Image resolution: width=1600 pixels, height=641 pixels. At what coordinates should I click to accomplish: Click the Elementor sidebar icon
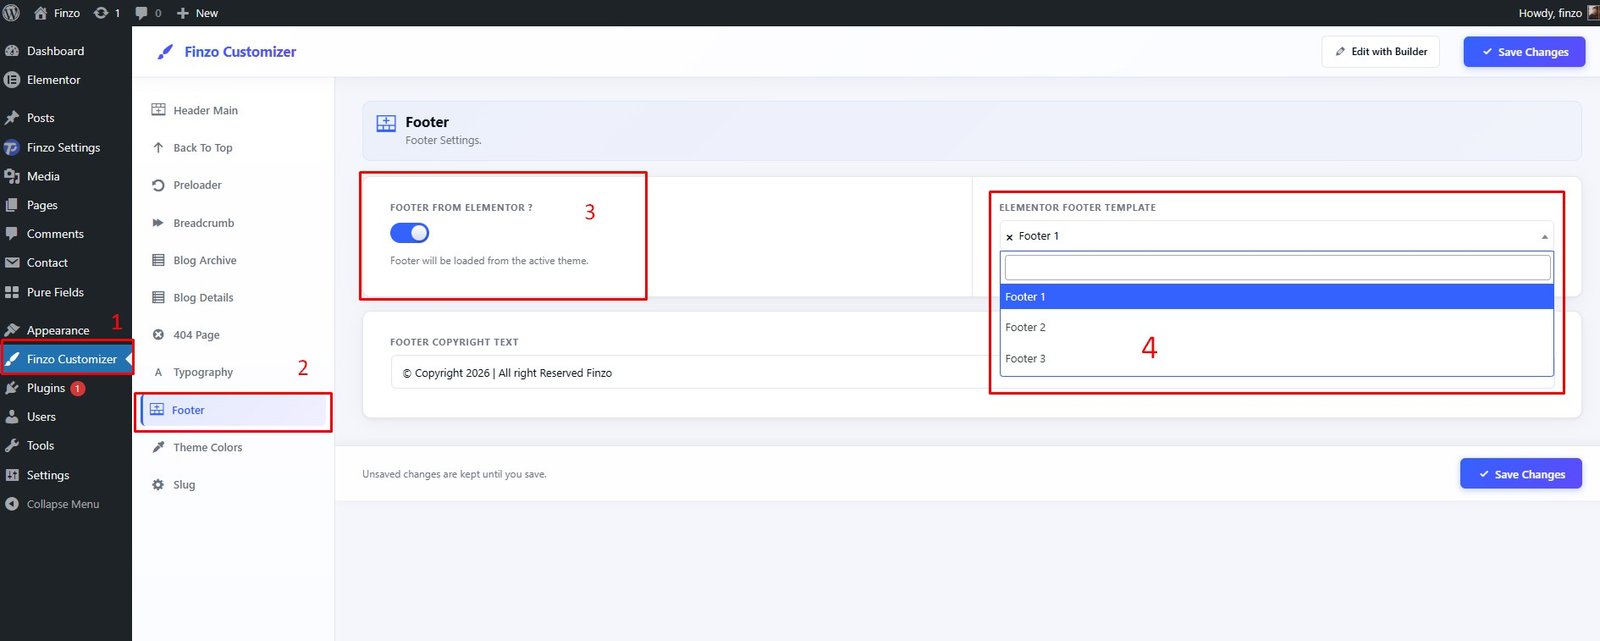pos(12,80)
